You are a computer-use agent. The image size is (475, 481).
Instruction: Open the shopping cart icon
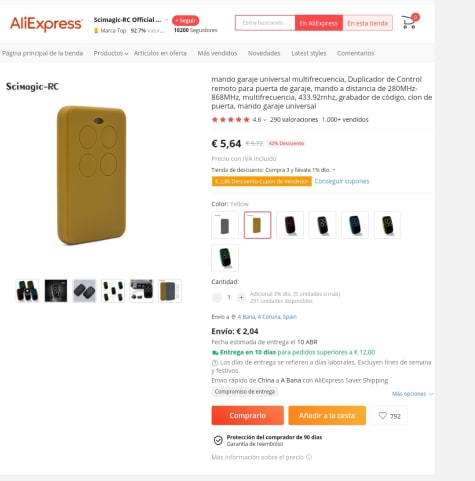pyautogui.click(x=409, y=22)
